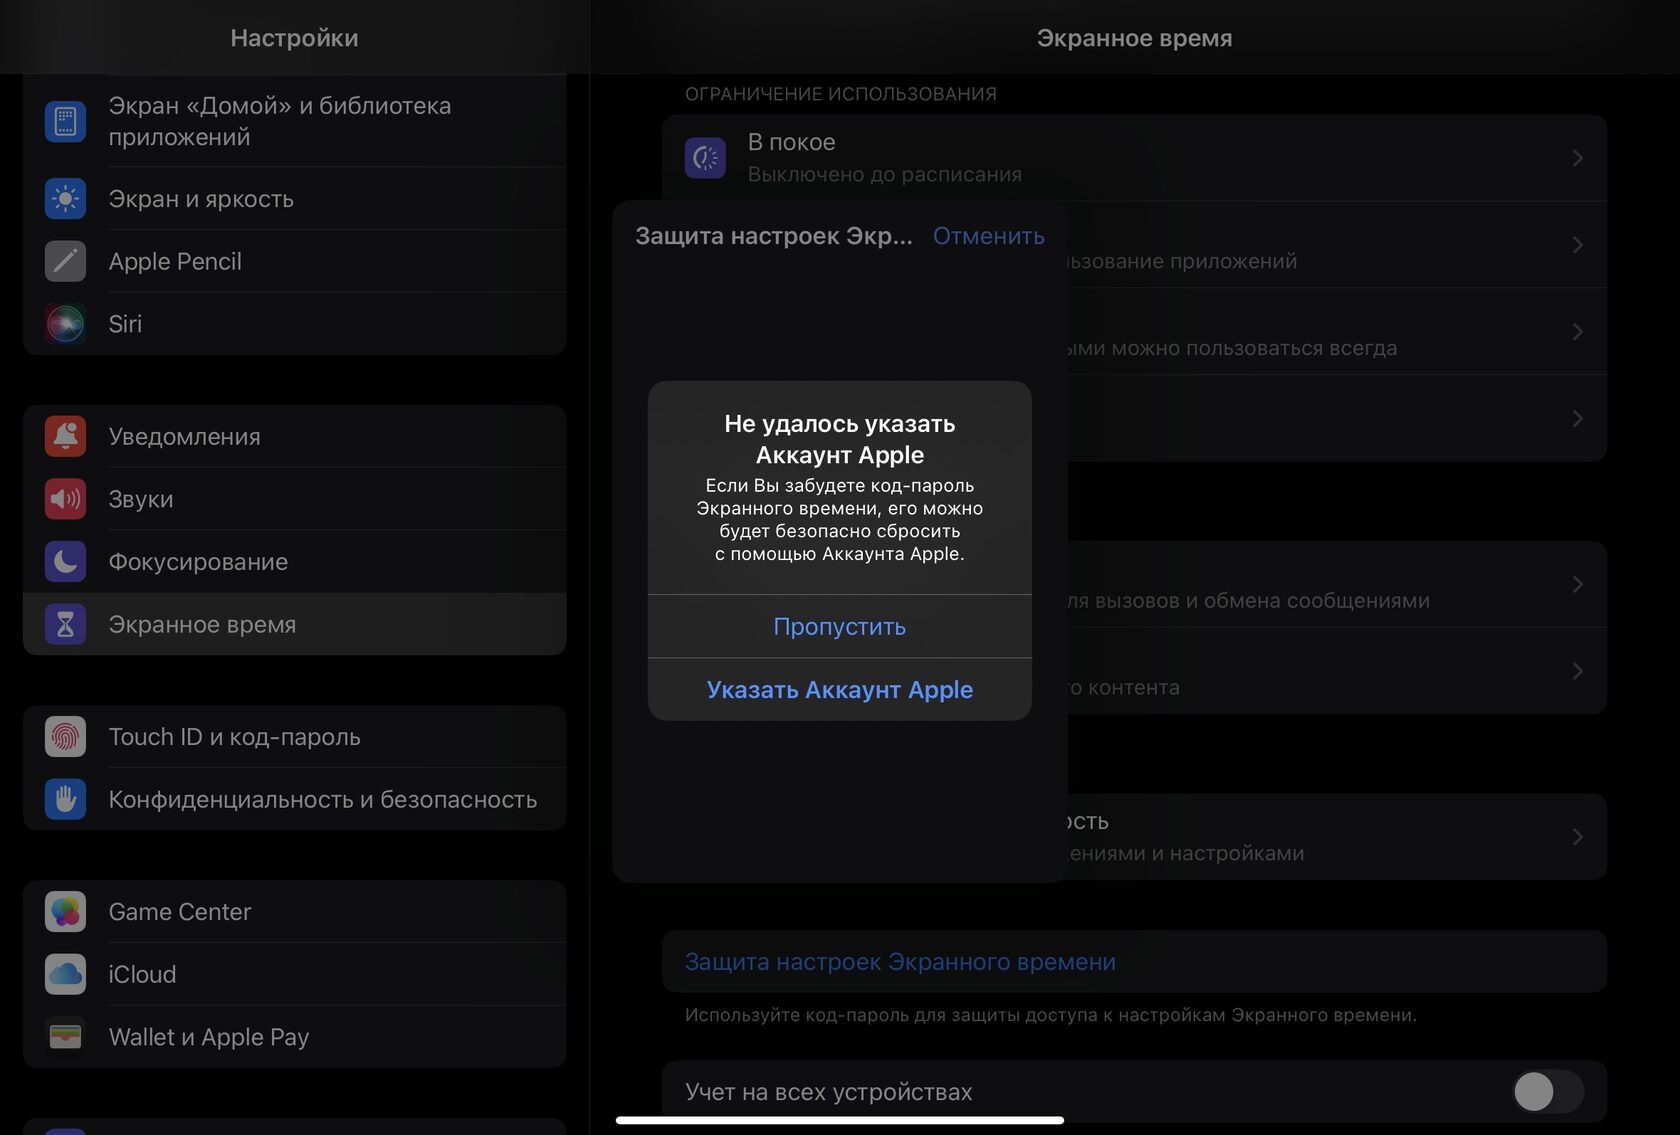Viewport: 1680px width, 1135px height.
Task: Open chevron of «и настройками» row
Action: (1577, 837)
